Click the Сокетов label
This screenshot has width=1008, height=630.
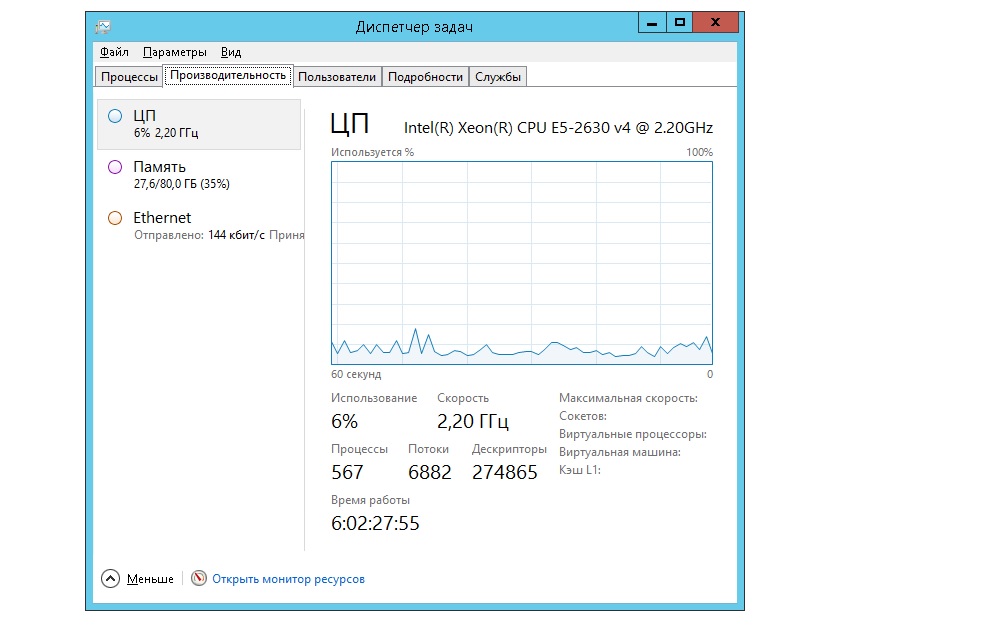[x=583, y=416]
